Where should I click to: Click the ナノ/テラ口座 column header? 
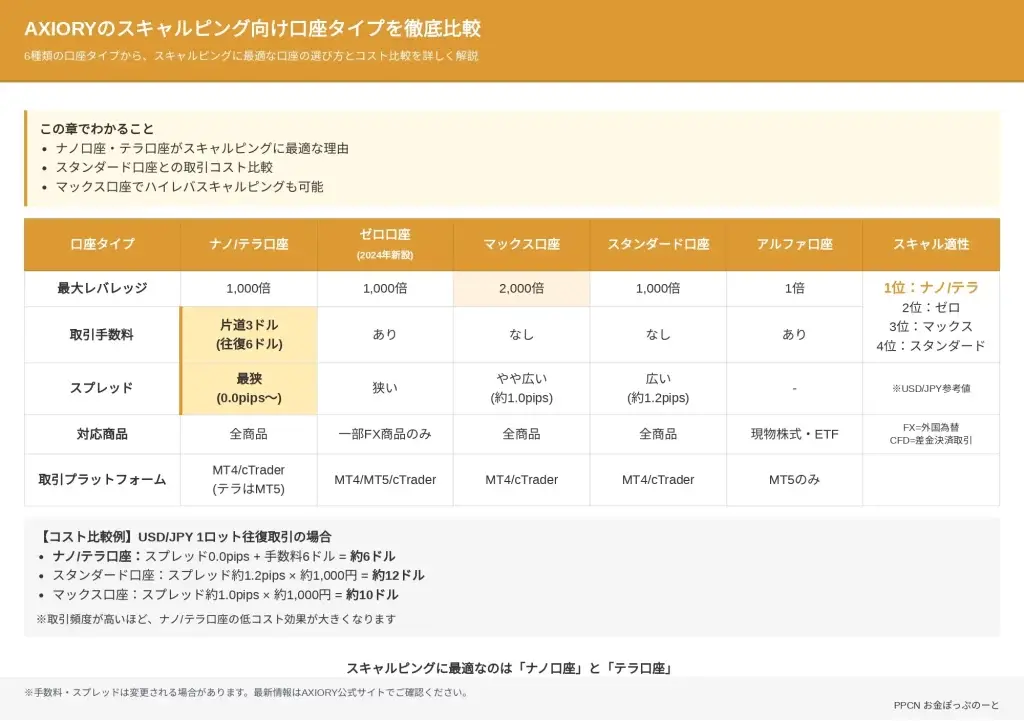pos(249,244)
